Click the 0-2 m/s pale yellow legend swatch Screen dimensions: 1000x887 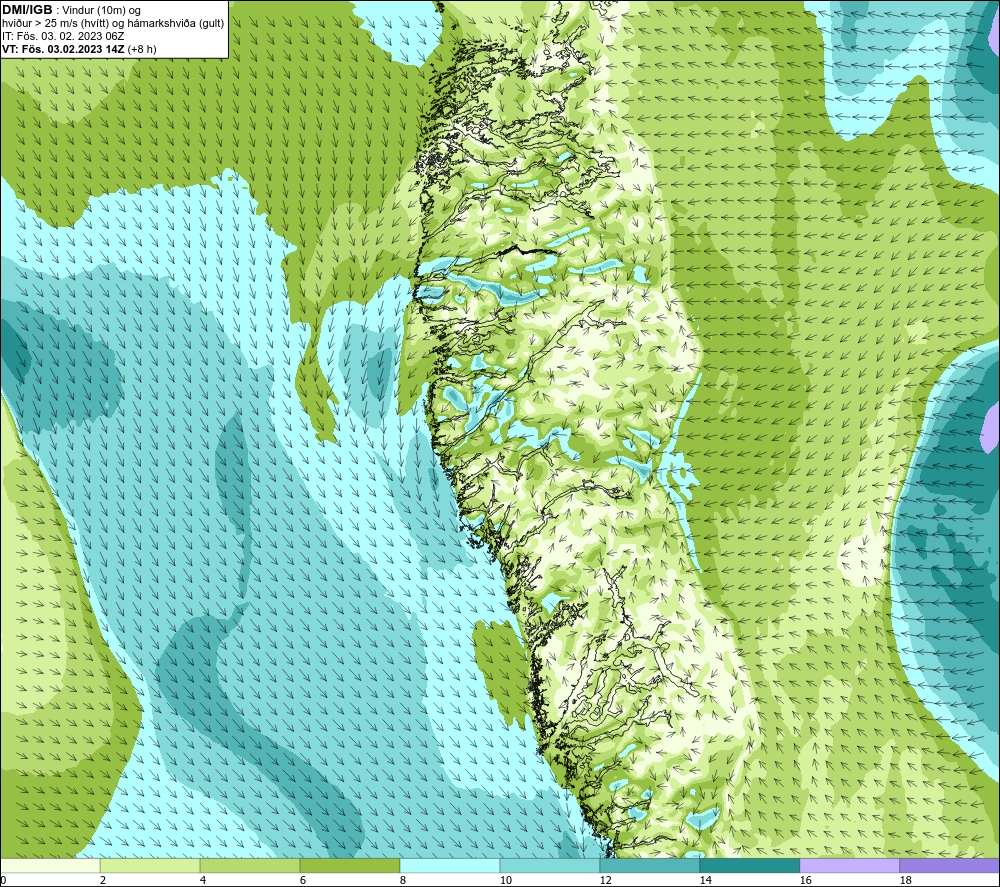(50, 866)
